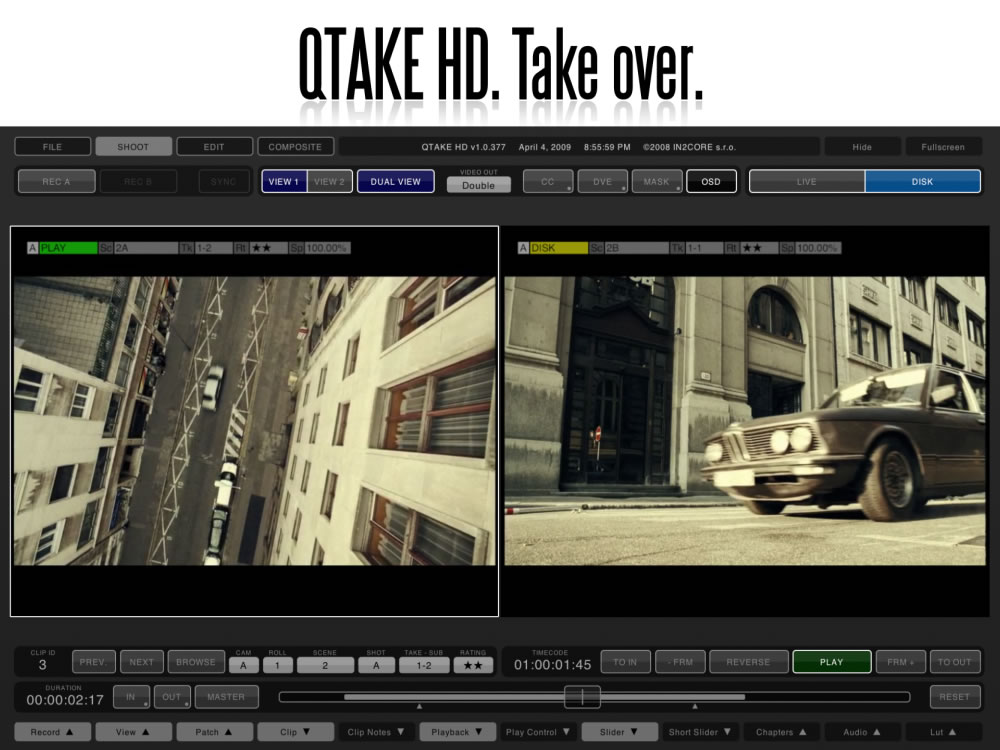Open the COMPOSITE tab

point(295,147)
